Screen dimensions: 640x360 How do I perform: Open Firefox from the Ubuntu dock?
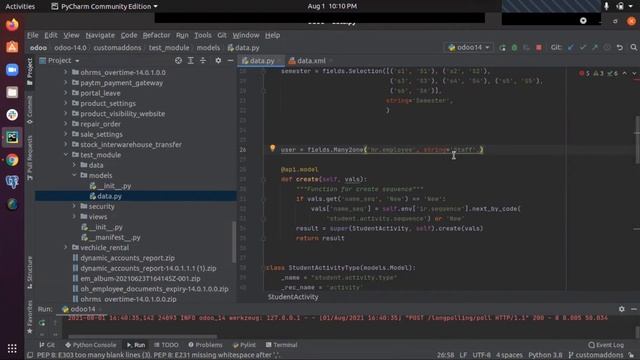tap(12, 25)
